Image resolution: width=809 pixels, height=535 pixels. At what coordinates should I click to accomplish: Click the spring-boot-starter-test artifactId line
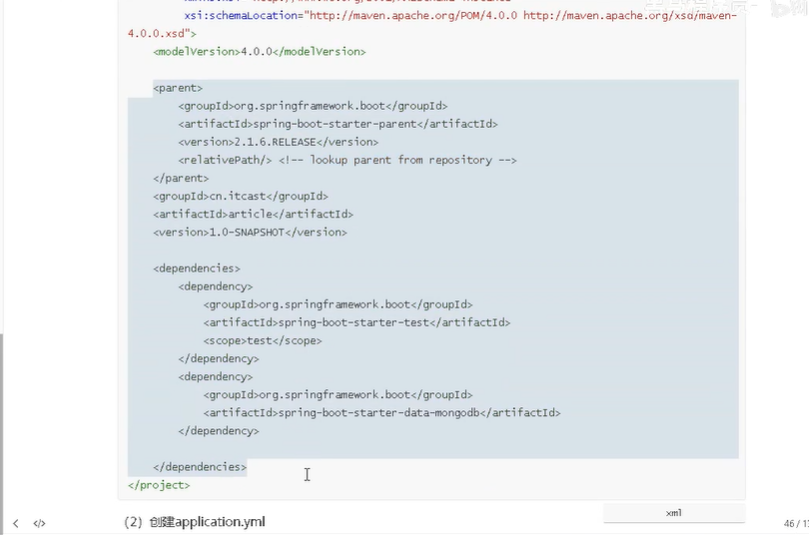(x=357, y=322)
